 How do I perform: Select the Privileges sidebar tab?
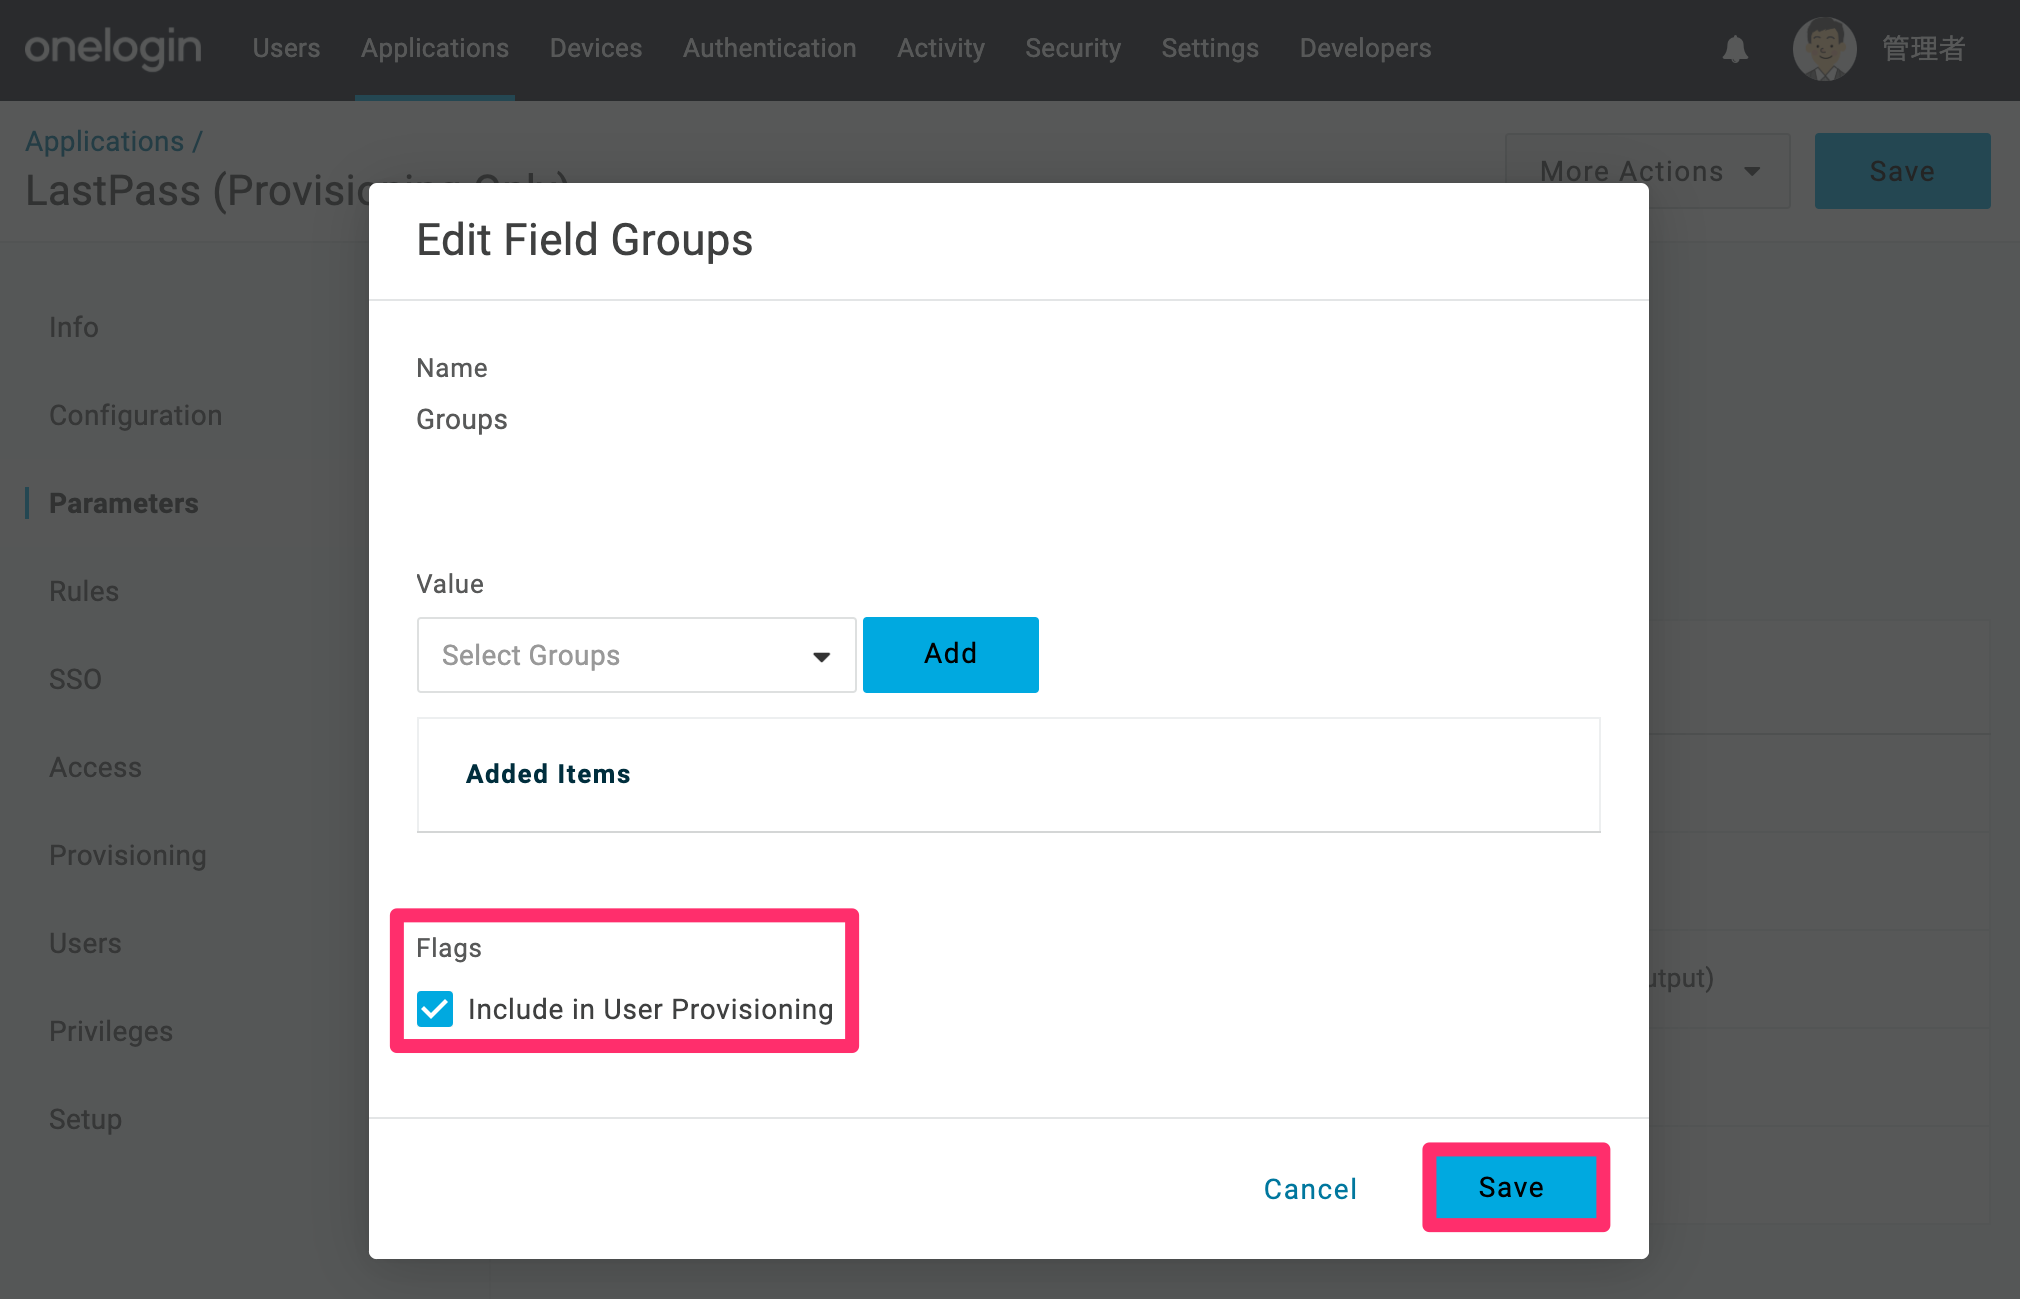tap(111, 1031)
